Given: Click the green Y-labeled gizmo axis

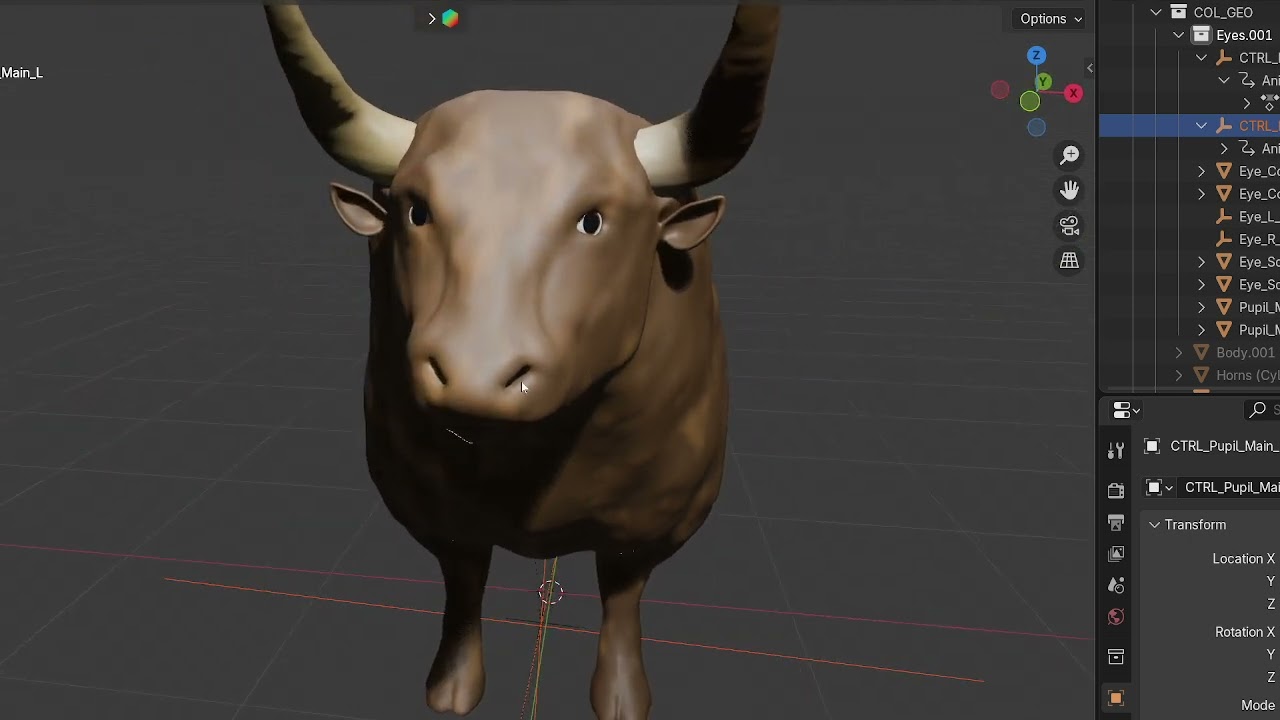Looking at the screenshot, I should click(x=1043, y=81).
